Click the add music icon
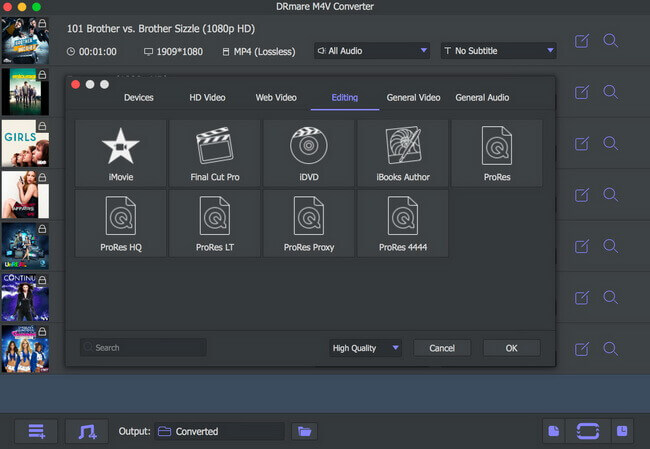 pyautogui.click(x=87, y=431)
